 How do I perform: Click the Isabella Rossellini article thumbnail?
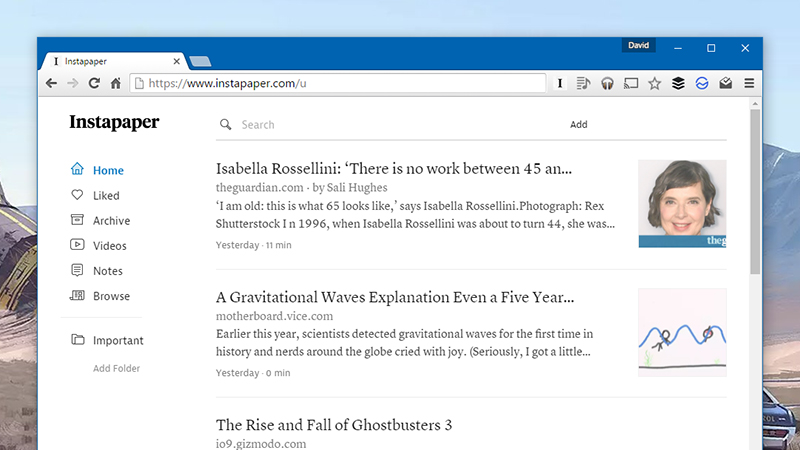[682, 204]
